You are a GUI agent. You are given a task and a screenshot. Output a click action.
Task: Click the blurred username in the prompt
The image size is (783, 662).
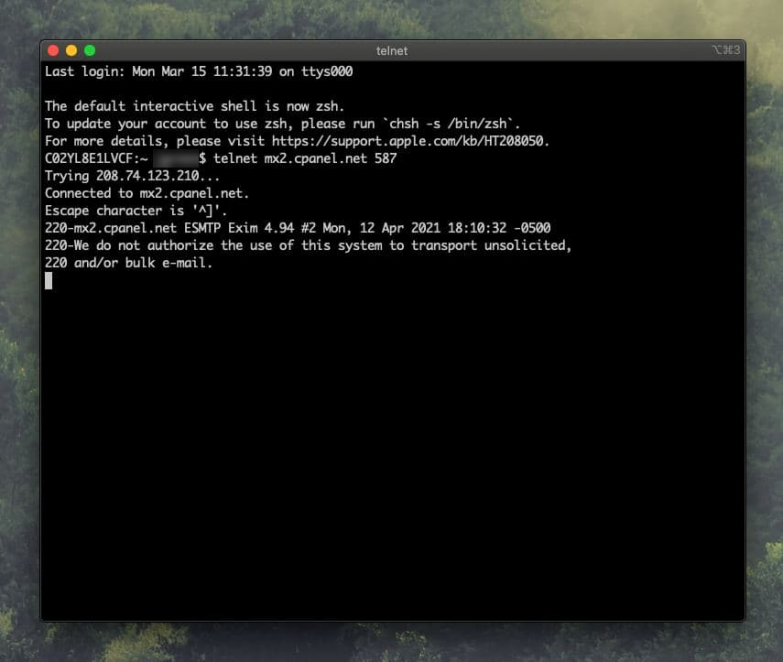coord(176,159)
